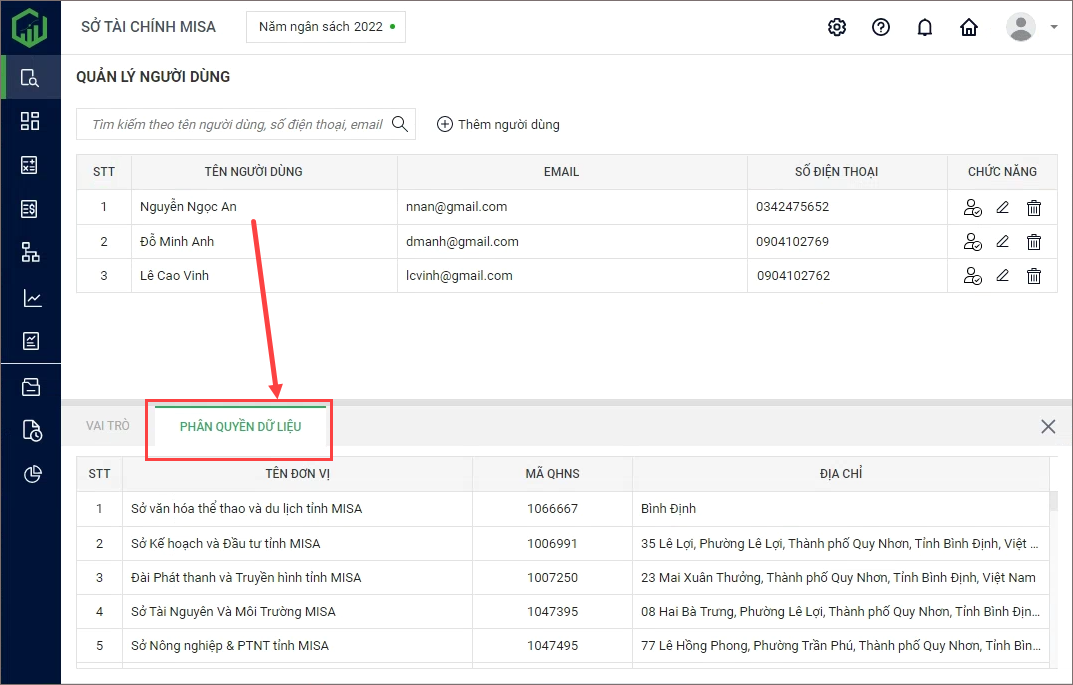Open the notifications bell
The height and width of the screenshot is (685, 1073).
pyautogui.click(x=925, y=27)
